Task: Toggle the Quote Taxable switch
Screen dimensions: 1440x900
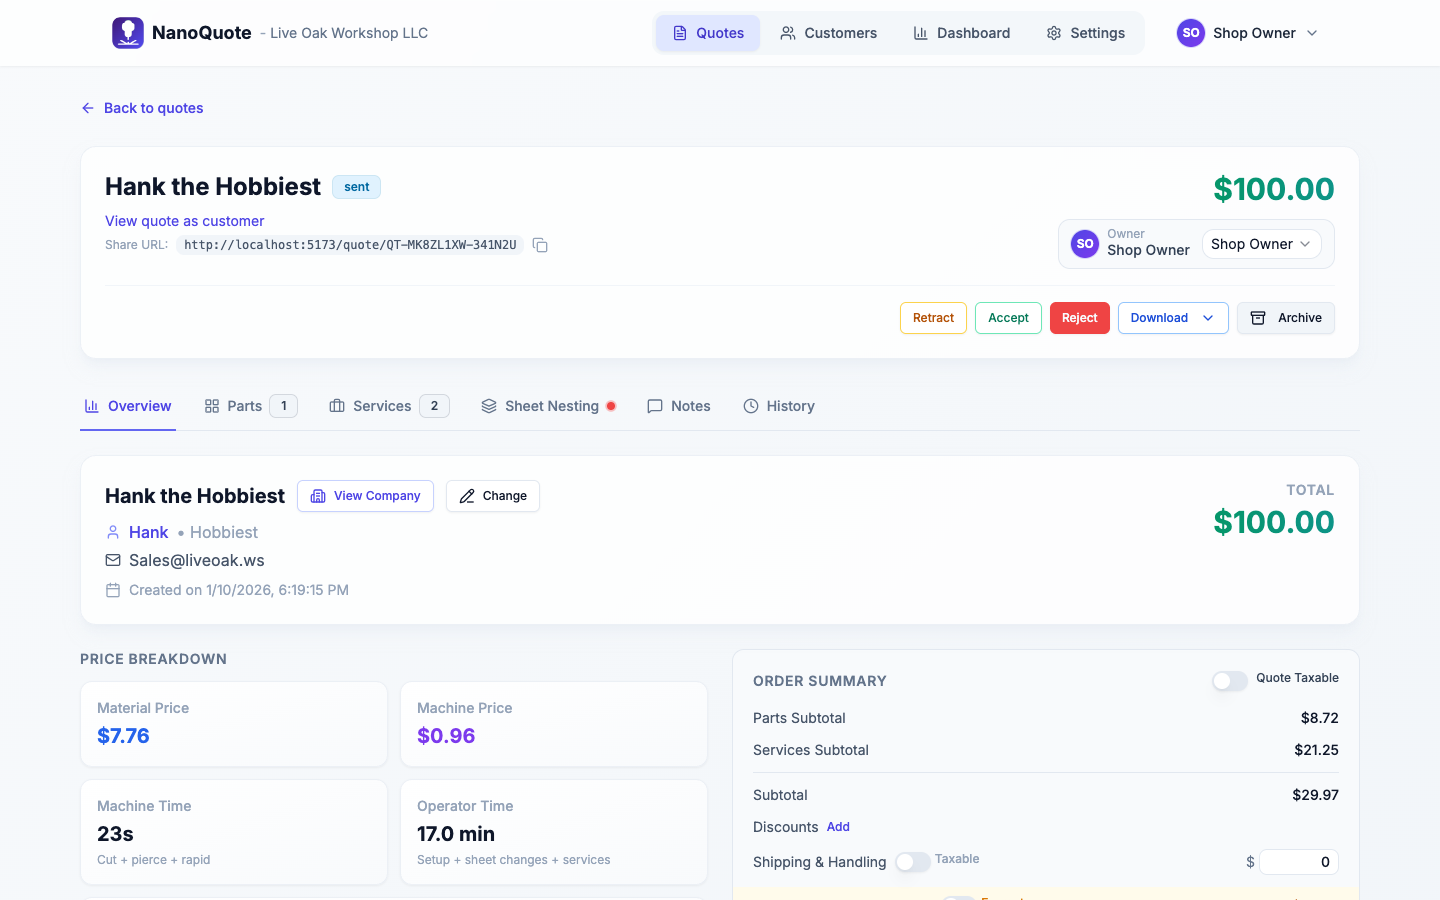Action: pyautogui.click(x=1229, y=681)
